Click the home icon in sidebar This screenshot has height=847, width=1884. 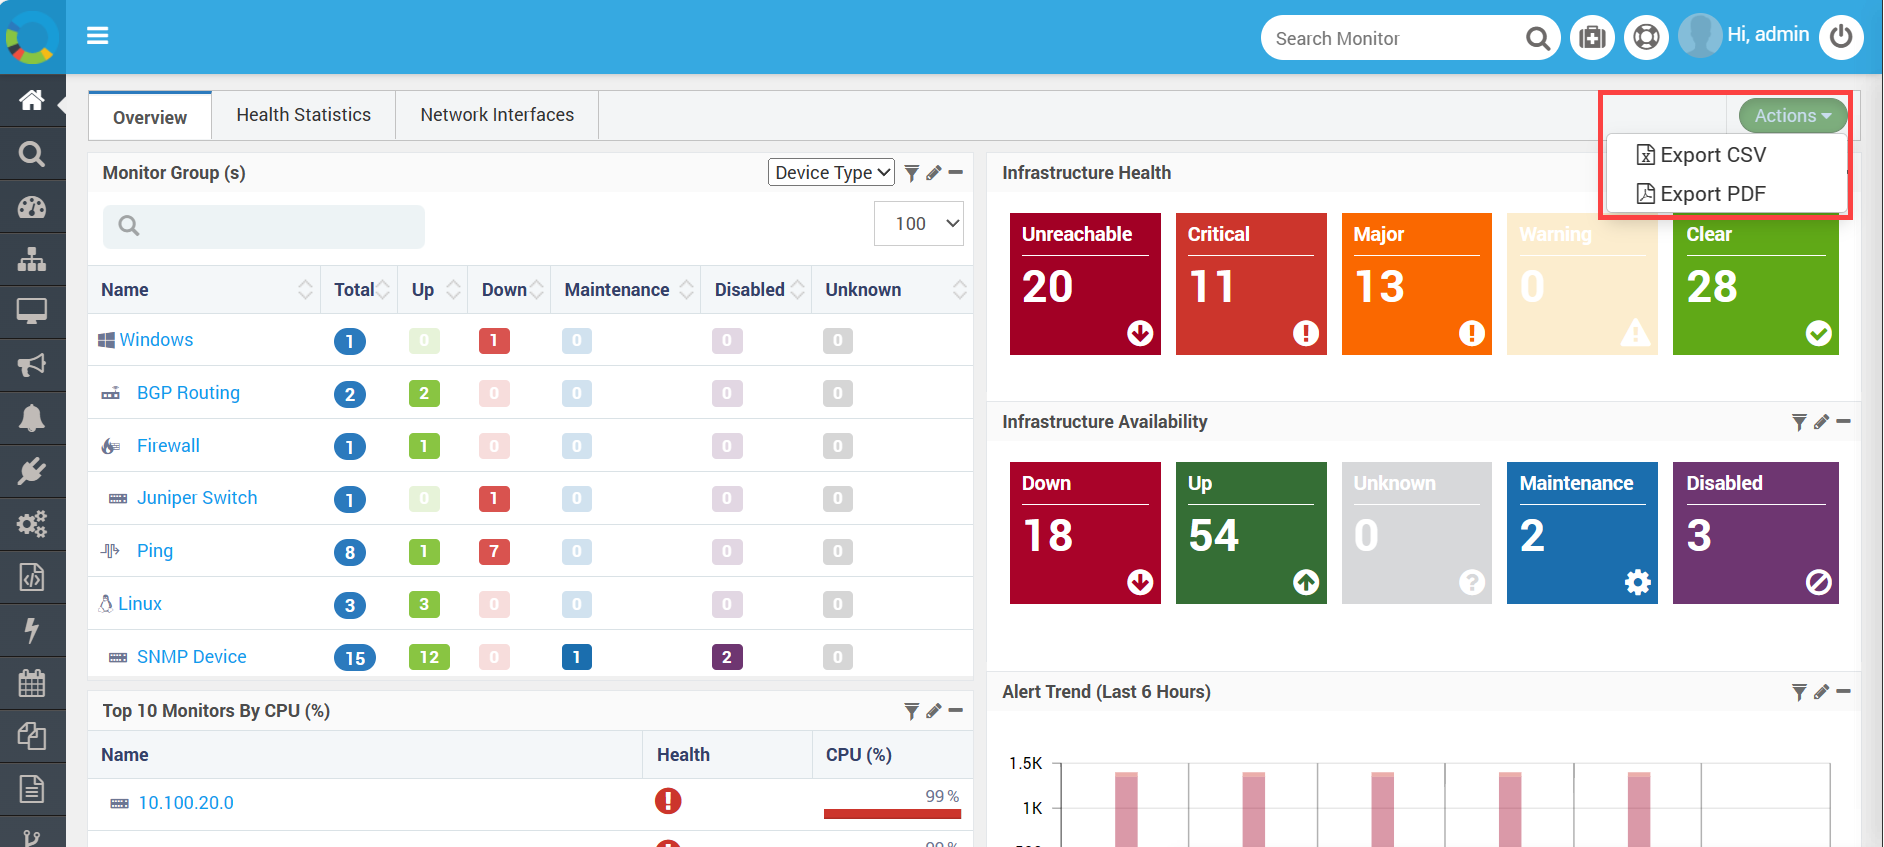pyautogui.click(x=32, y=100)
